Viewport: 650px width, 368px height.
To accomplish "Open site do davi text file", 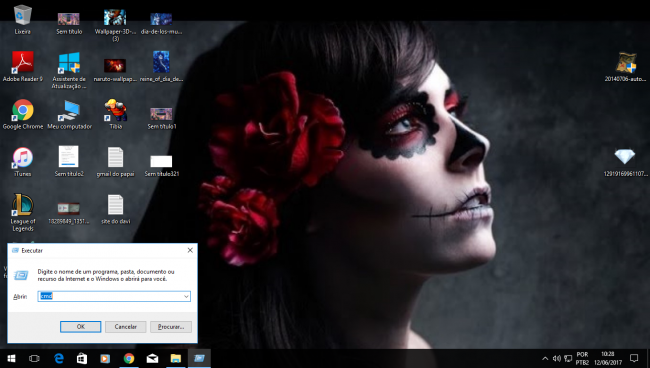I will pyautogui.click(x=115, y=209).
